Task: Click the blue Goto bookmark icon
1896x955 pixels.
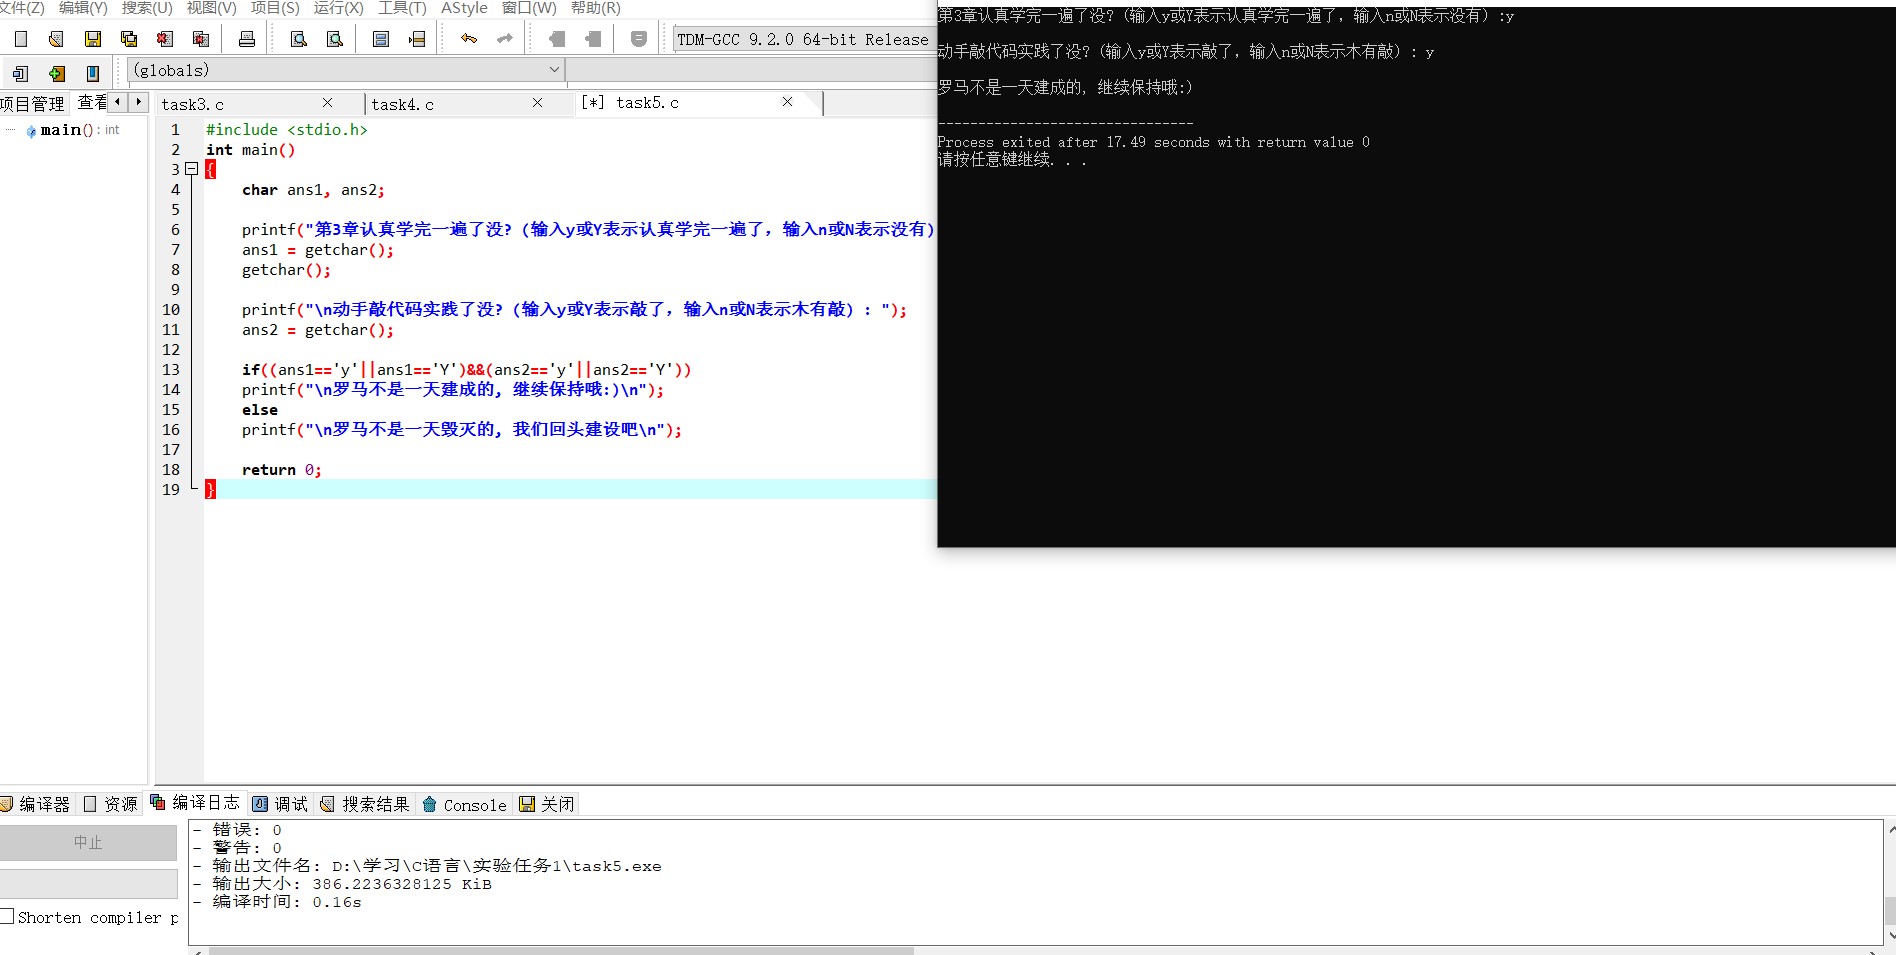Action: 93,73
